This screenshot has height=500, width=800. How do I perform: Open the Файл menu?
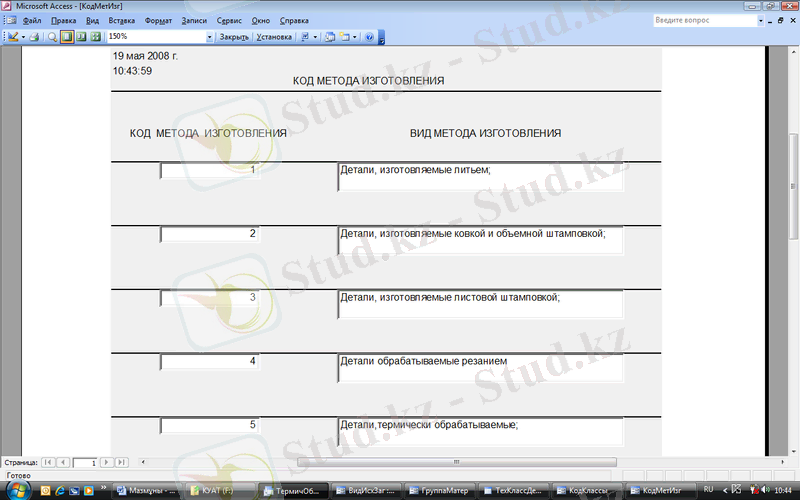(32, 21)
